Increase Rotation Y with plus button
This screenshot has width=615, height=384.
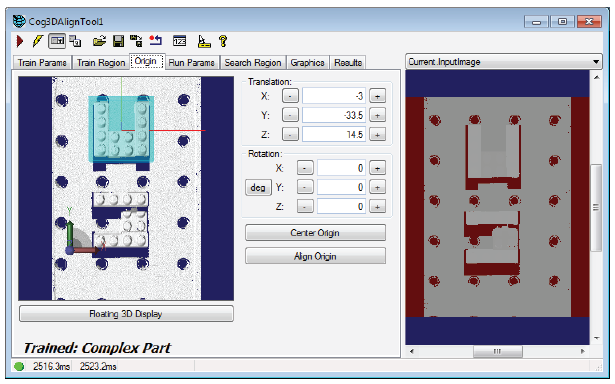click(x=377, y=187)
